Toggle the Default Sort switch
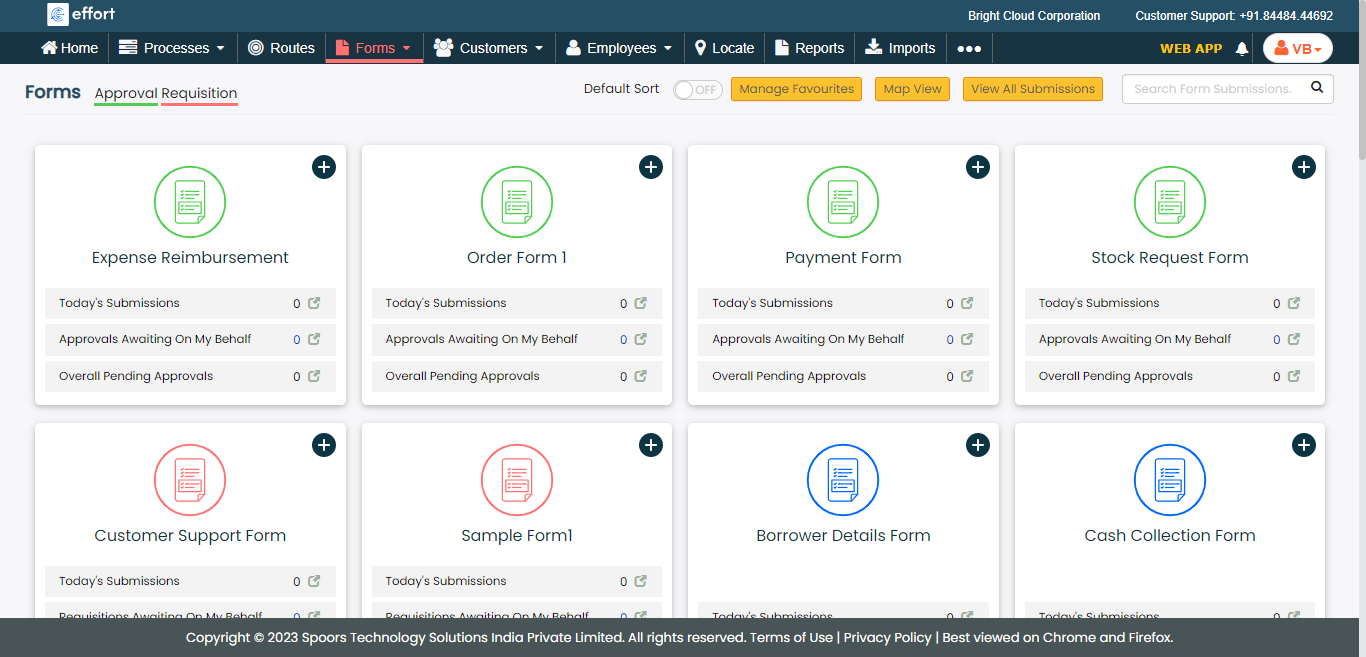Image resolution: width=1366 pixels, height=657 pixels. click(x=697, y=89)
